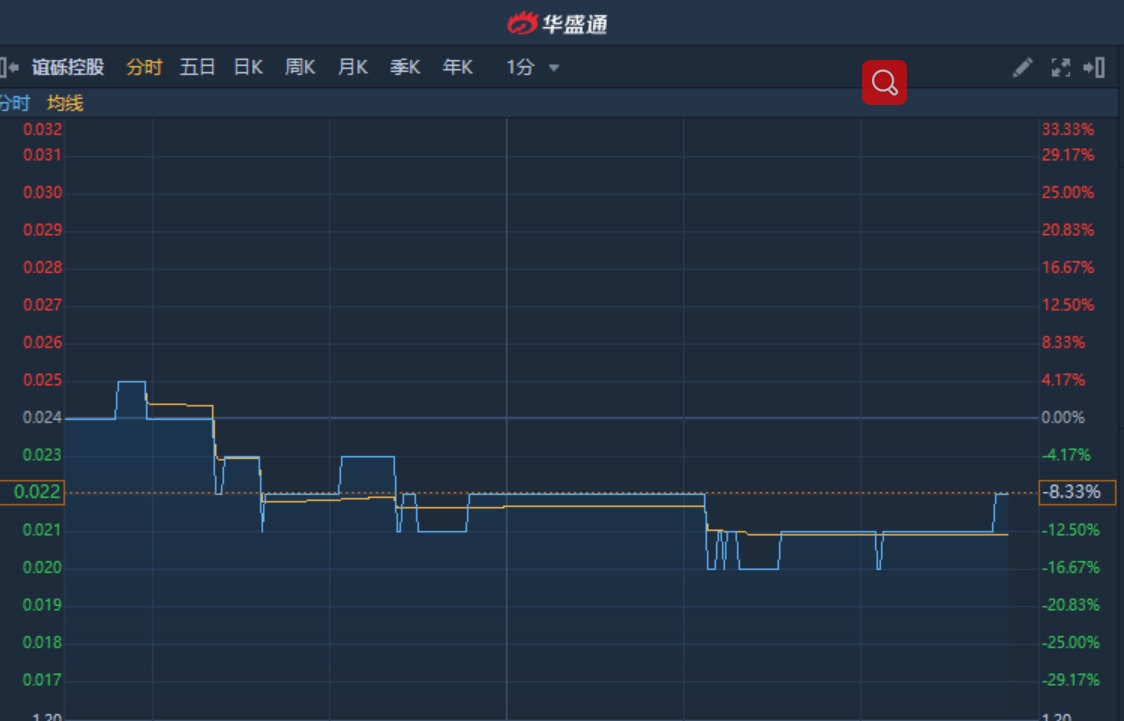The image size is (1124, 721).
Task: Click the 33.33% axis label
Action: (x=1068, y=130)
